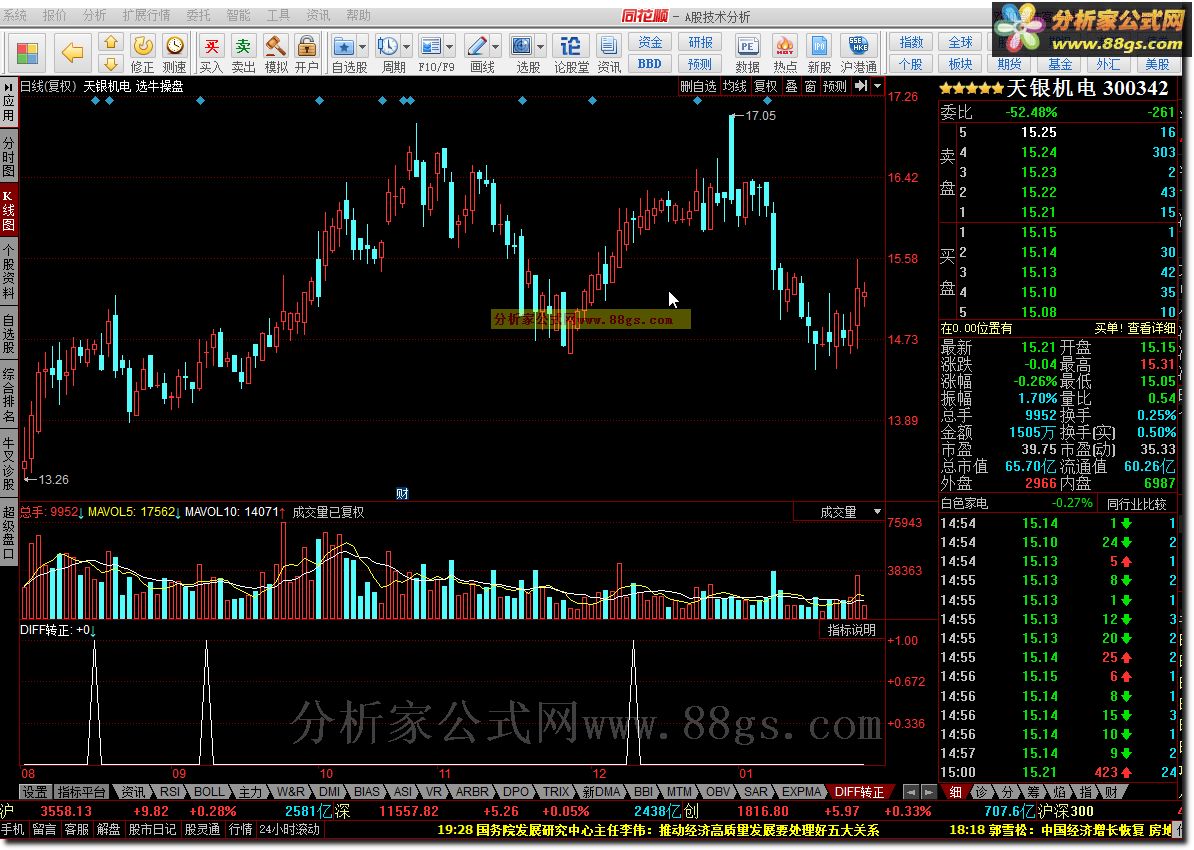Viewport: 1194px width, 850px height.
Task: Expand the 画线 dropdown arrow
Action: click(x=496, y=47)
